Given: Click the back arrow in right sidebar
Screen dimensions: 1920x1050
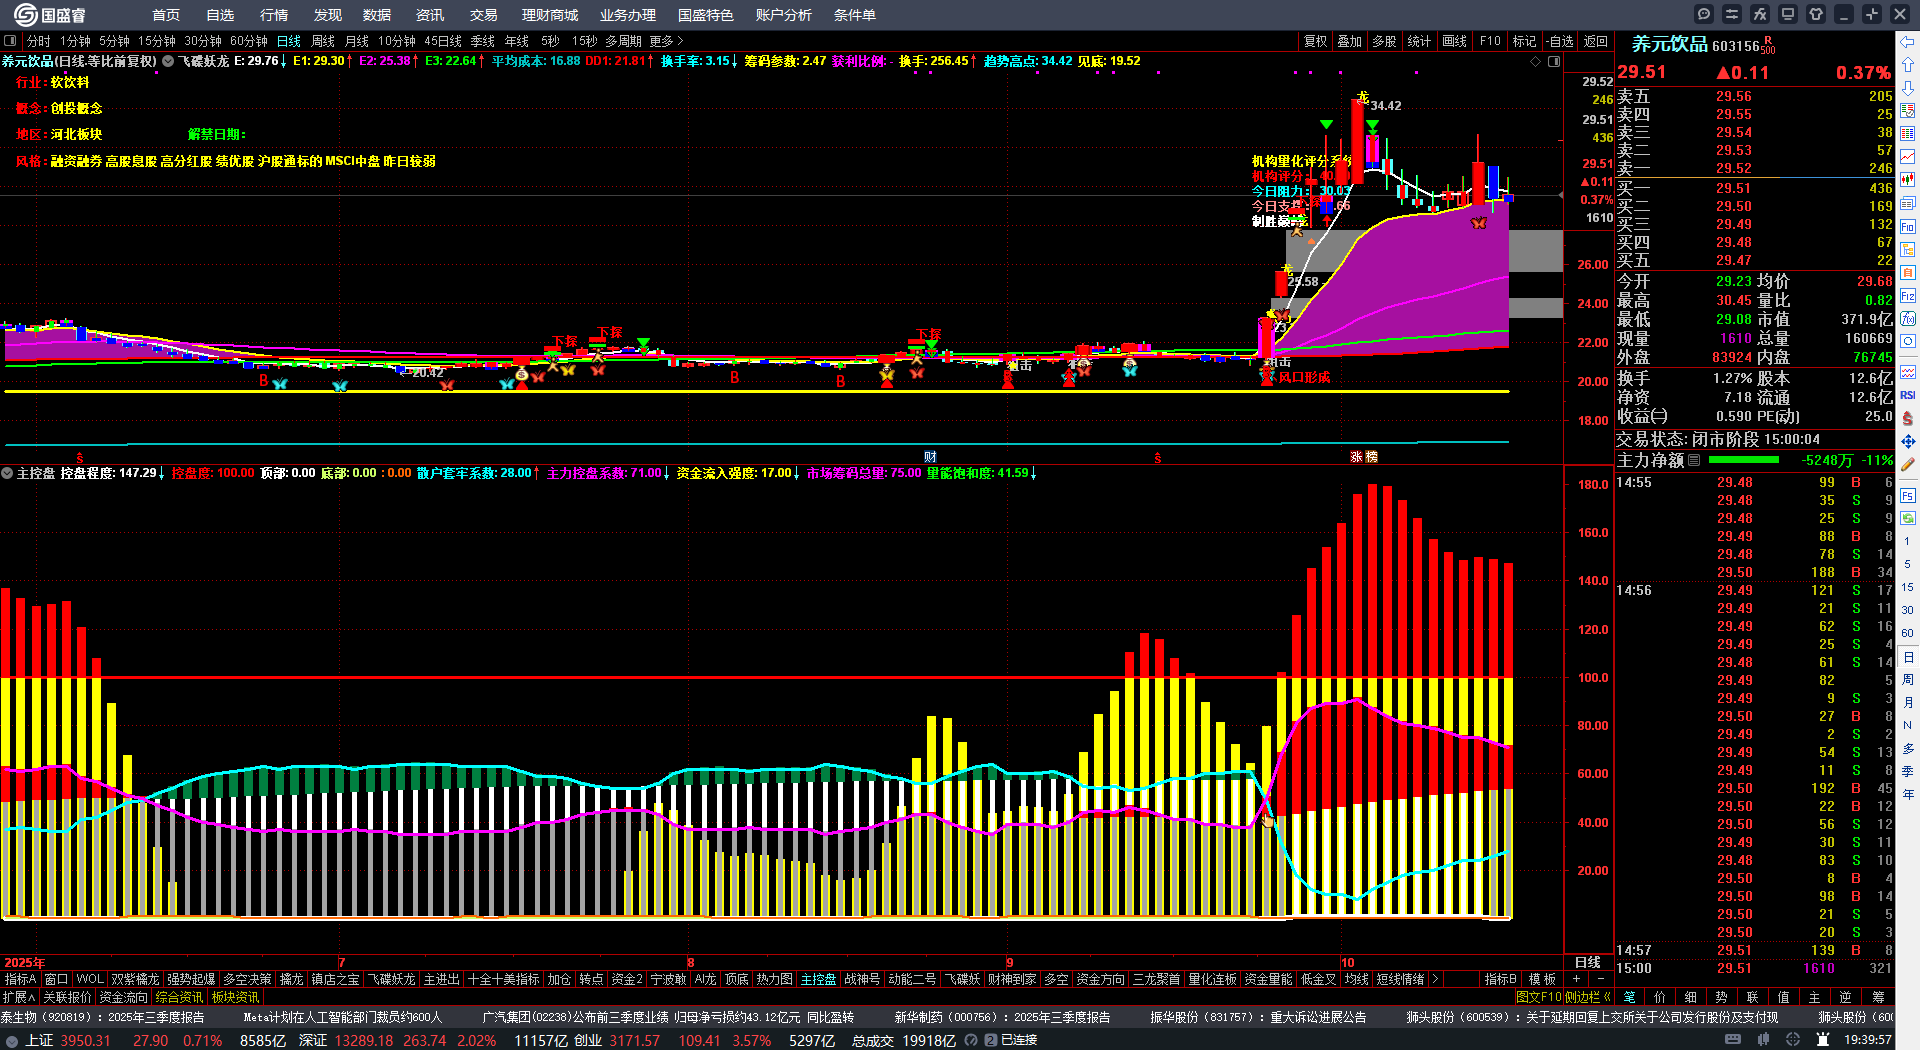Looking at the screenshot, I should [1908, 42].
